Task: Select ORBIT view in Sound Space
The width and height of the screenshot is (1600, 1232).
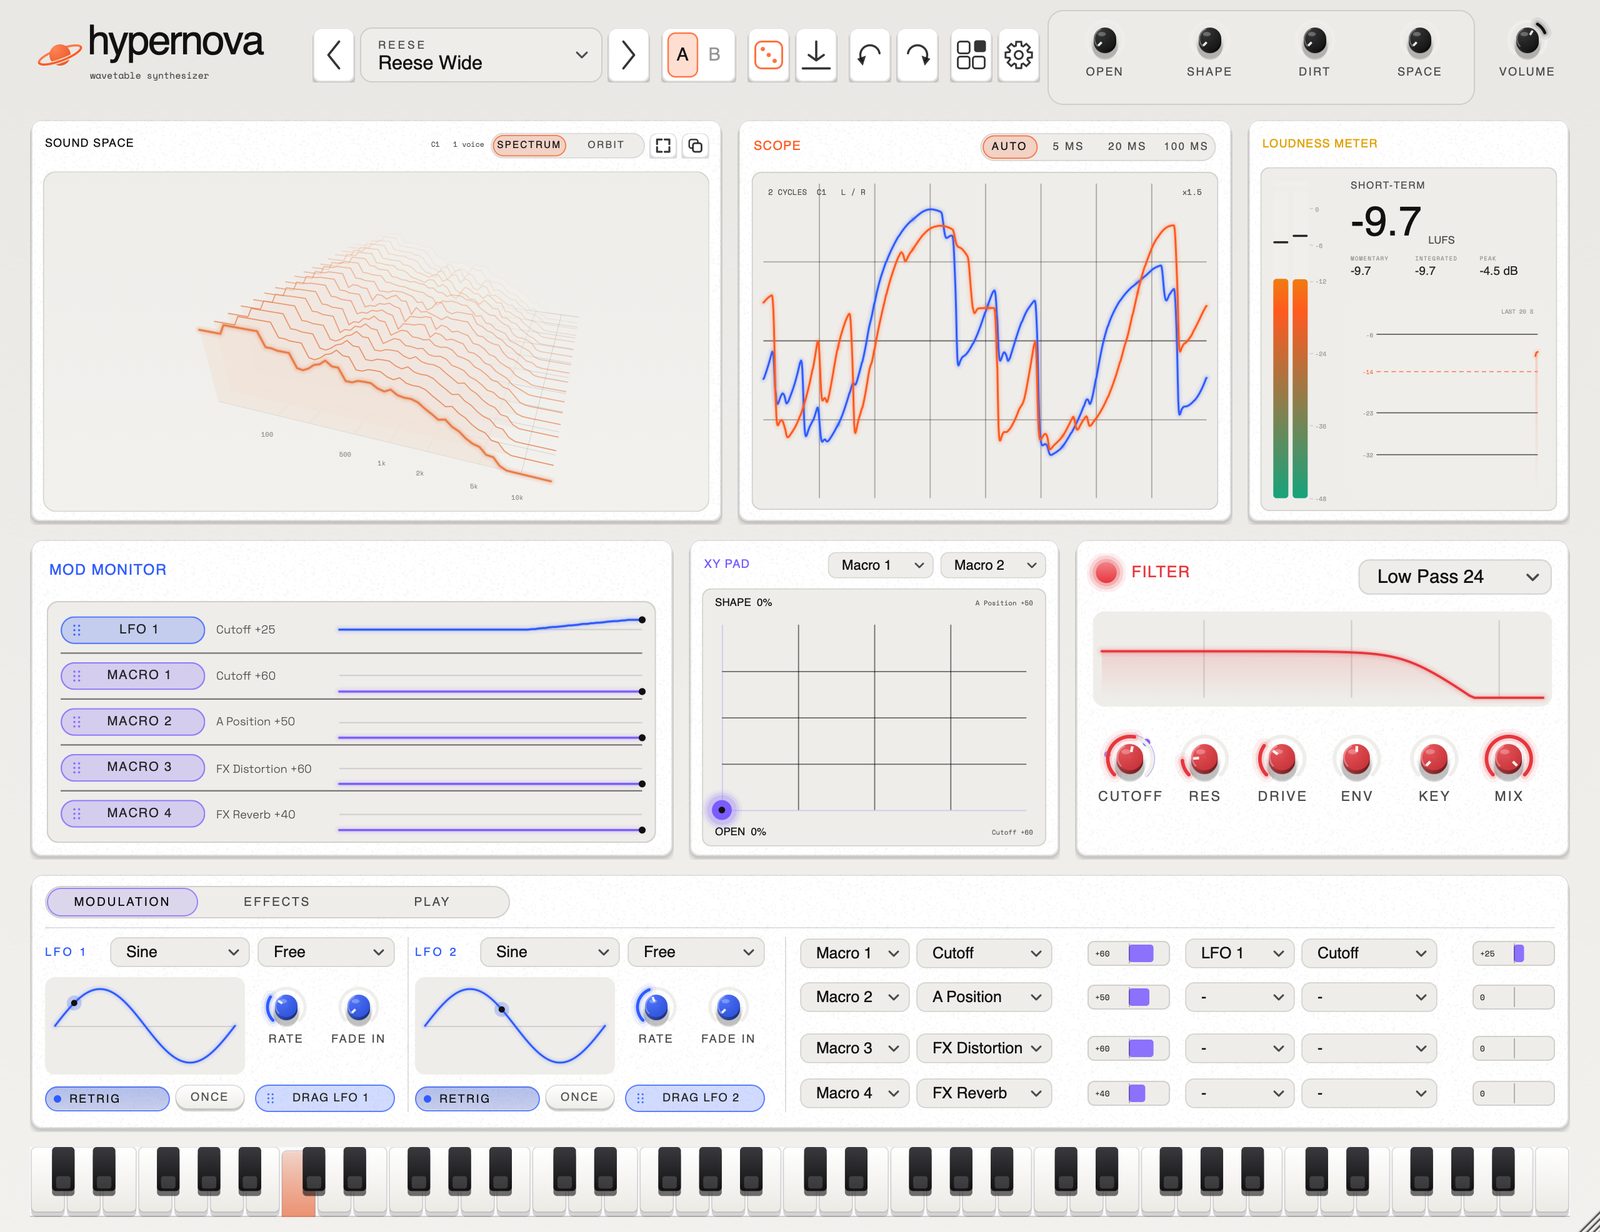Action: point(605,145)
